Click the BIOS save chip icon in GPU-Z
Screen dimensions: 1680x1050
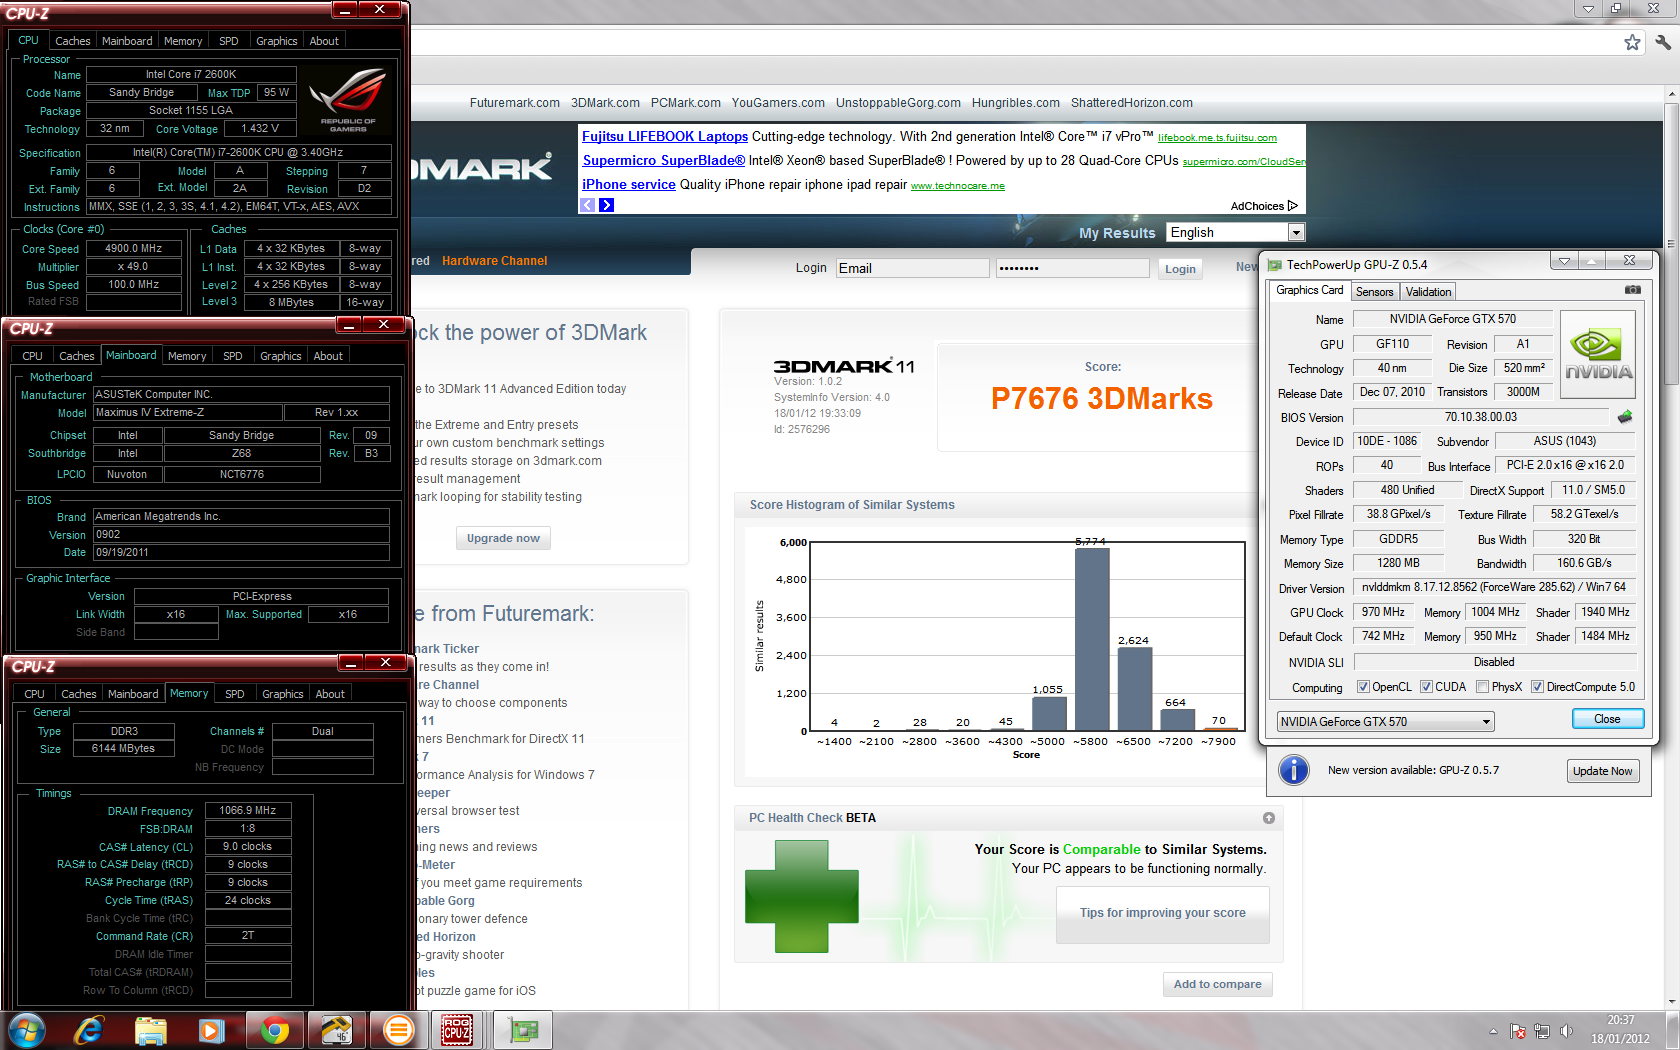pyautogui.click(x=1625, y=417)
